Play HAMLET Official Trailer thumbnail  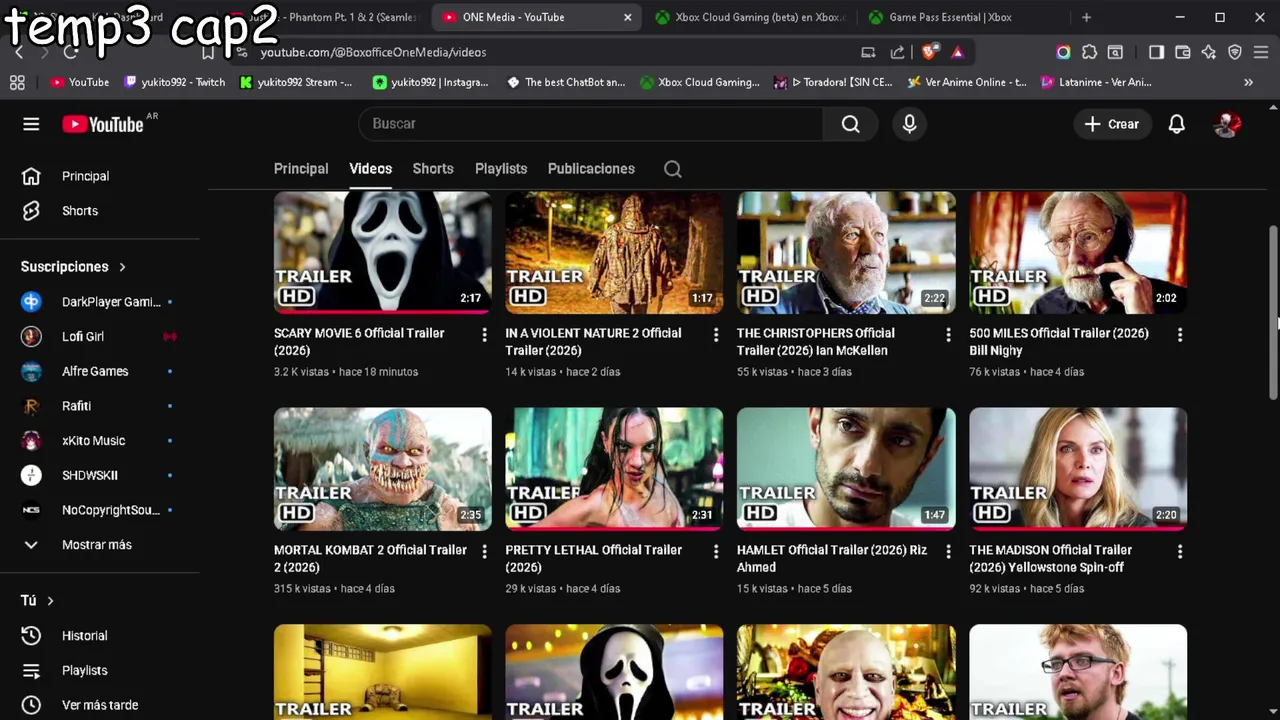coord(846,468)
